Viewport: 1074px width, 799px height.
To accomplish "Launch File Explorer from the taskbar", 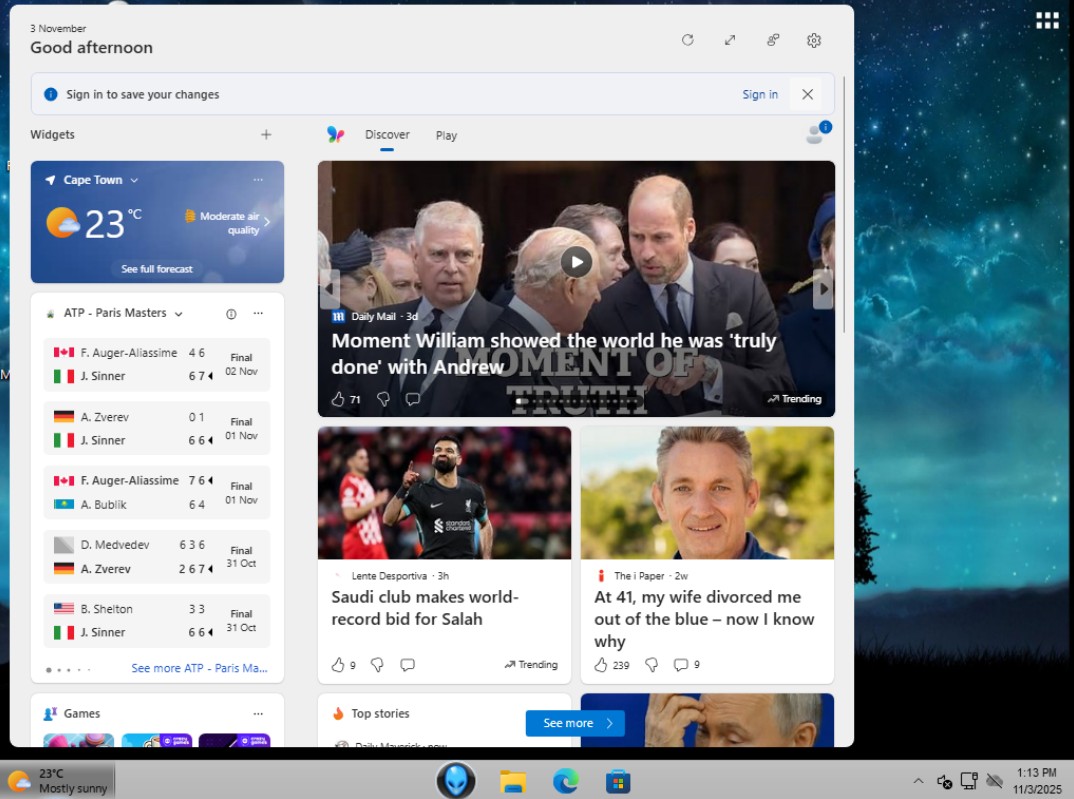I will click(513, 781).
